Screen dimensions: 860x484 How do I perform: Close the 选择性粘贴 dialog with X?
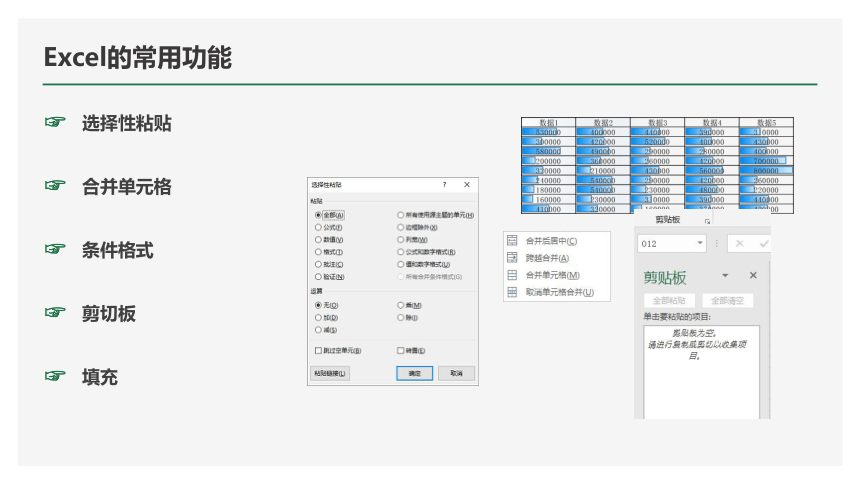467,185
